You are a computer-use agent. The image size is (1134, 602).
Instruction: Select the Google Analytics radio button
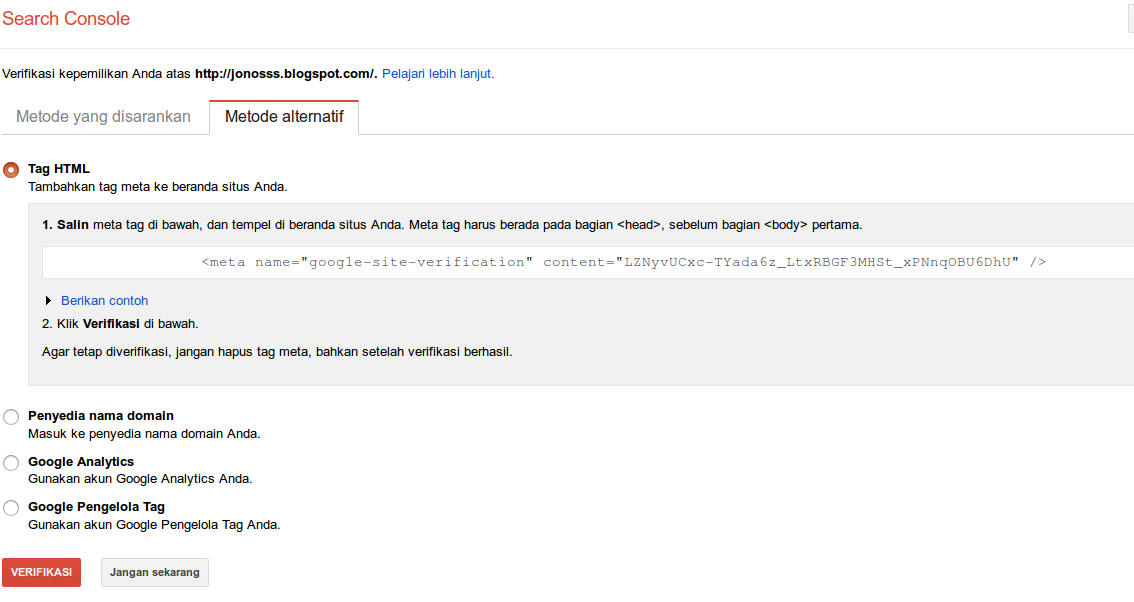[11, 463]
